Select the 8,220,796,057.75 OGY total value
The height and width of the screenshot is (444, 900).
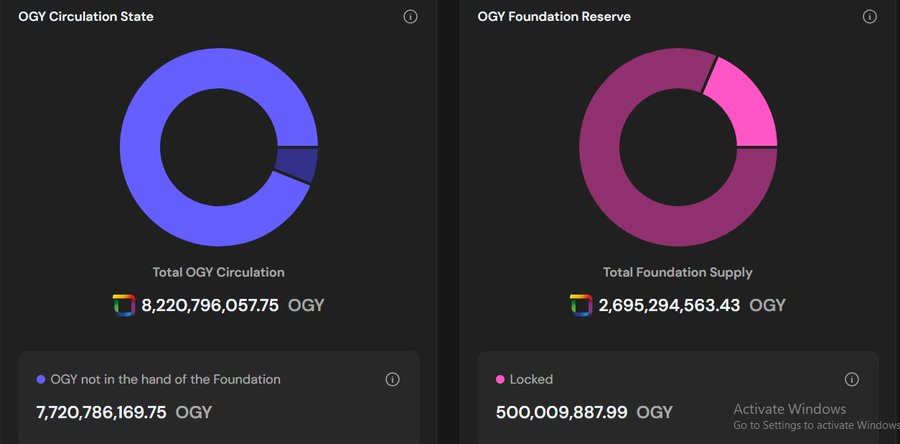pyautogui.click(x=232, y=305)
